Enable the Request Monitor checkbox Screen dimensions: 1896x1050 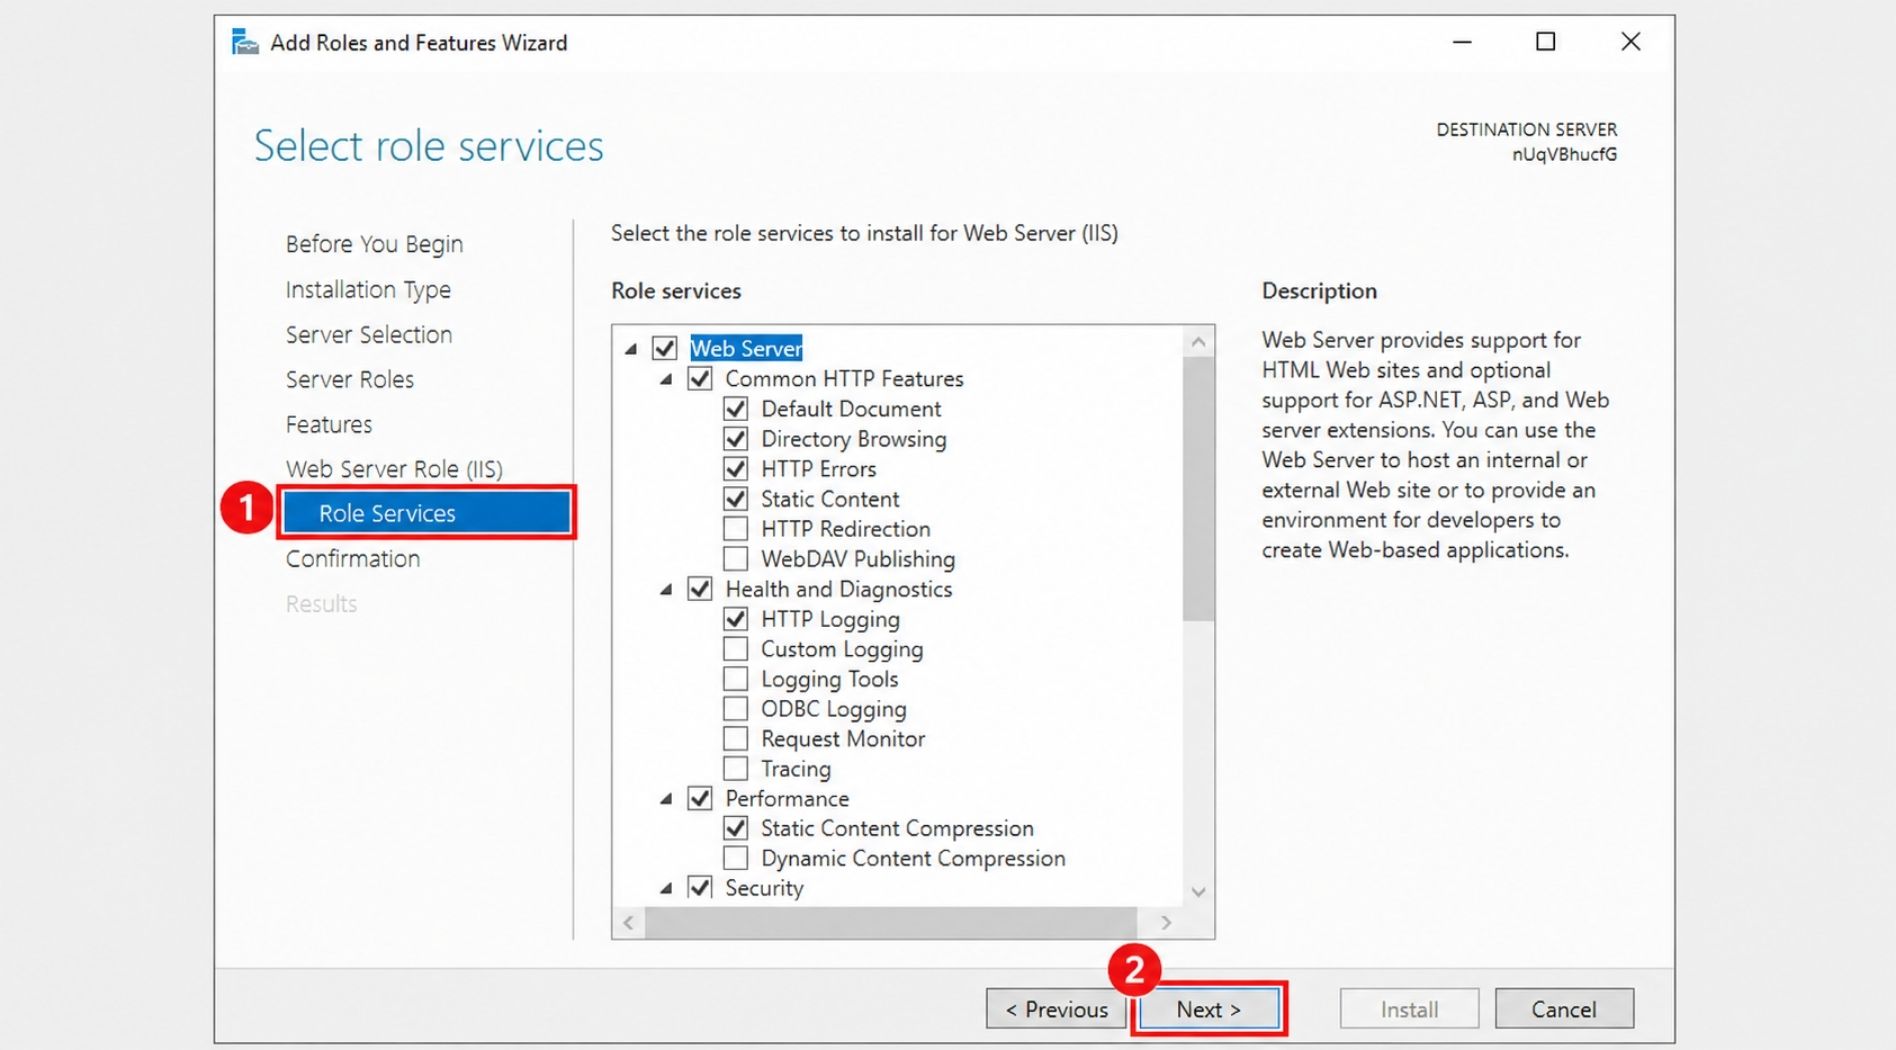735,739
